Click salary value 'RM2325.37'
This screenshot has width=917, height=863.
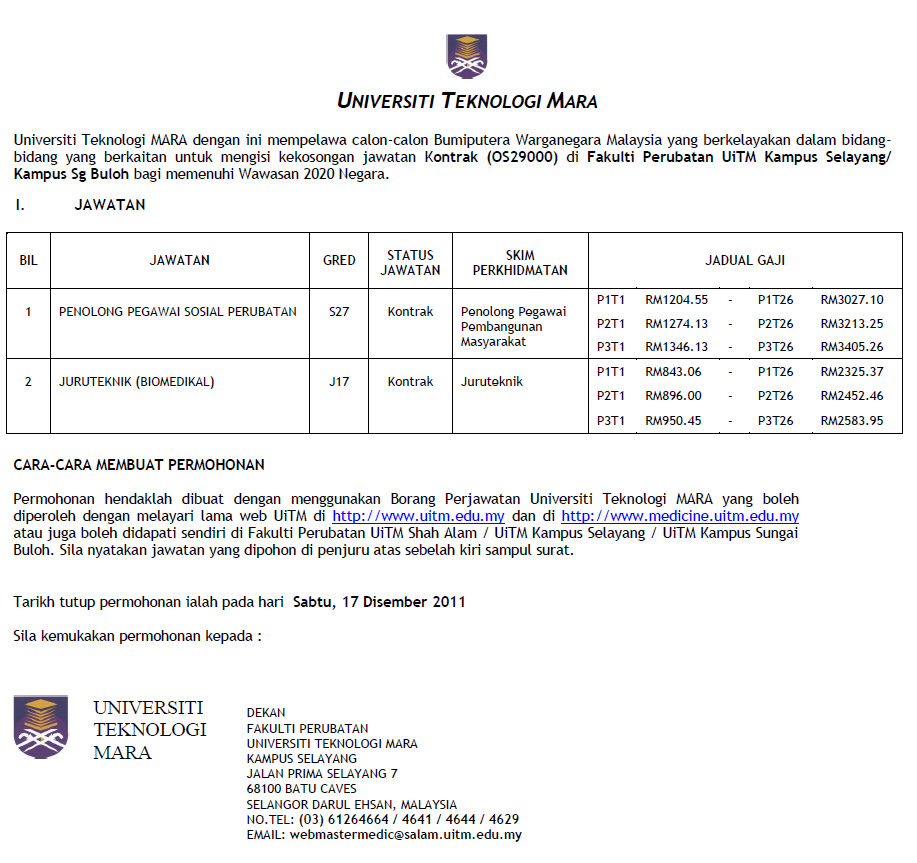(852, 372)
